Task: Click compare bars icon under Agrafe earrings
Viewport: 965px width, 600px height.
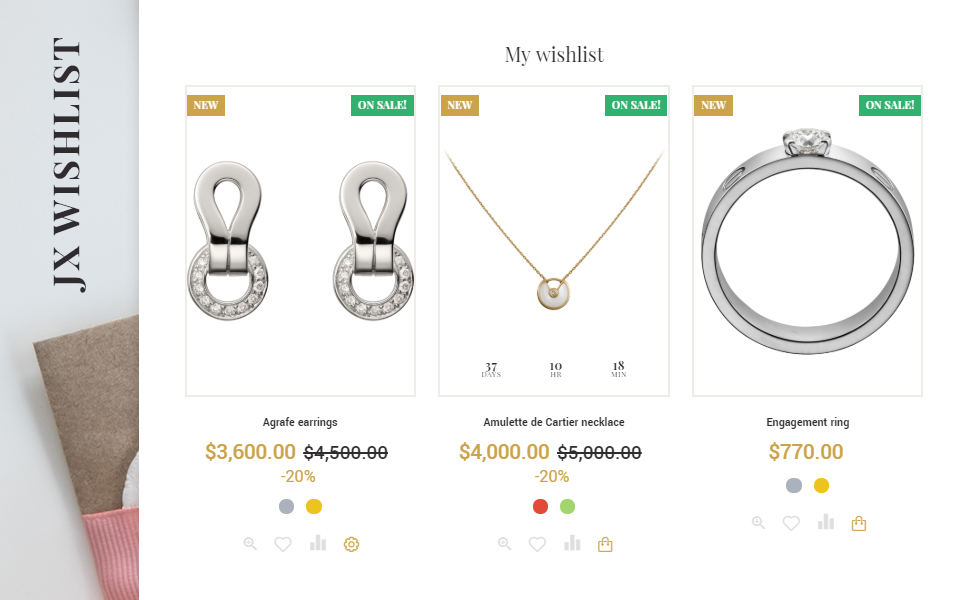Action: tap(318, 543)
